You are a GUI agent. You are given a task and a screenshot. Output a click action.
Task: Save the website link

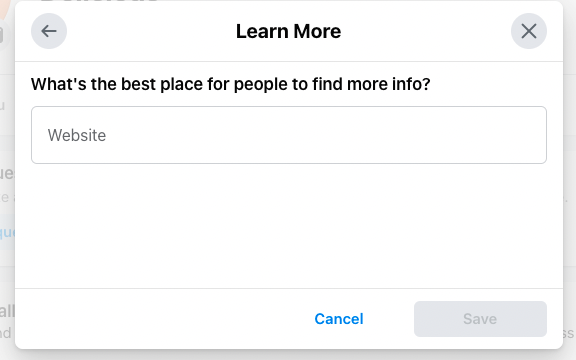tap(480, 319)
